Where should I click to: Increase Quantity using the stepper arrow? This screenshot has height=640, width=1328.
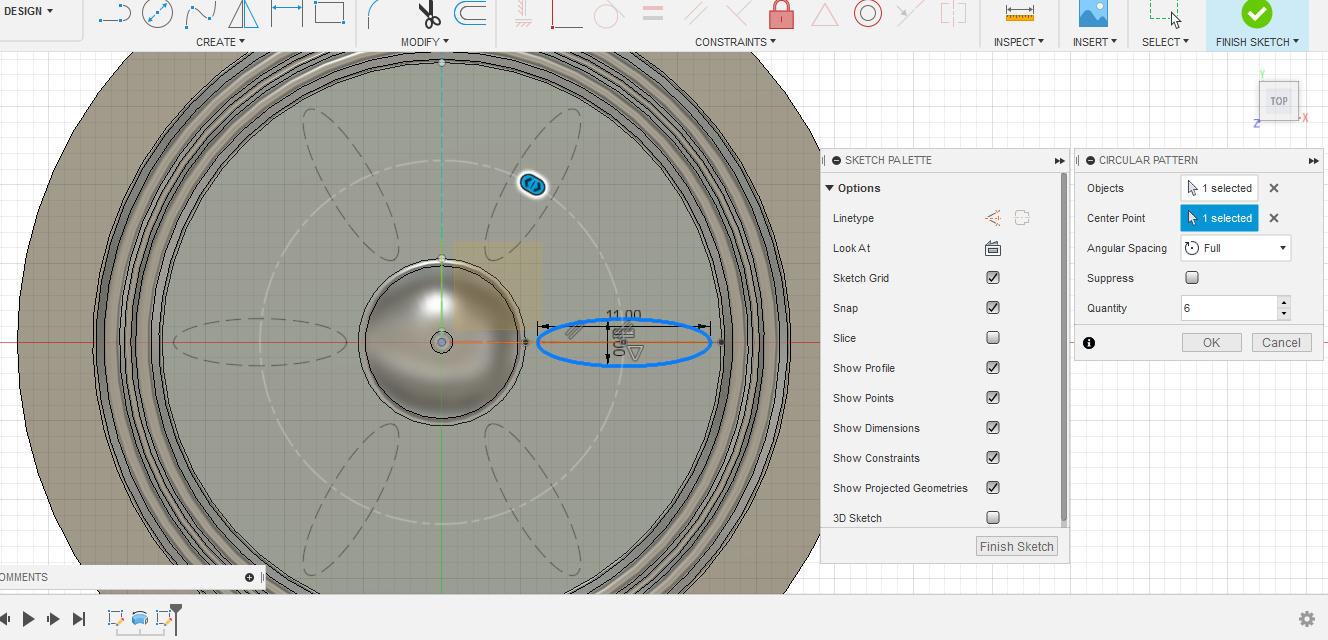click(x=1284, y=303)
